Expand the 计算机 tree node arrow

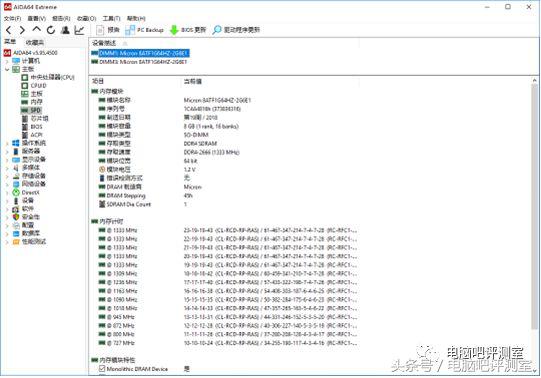pyautogui.click(x=7, y=61)
